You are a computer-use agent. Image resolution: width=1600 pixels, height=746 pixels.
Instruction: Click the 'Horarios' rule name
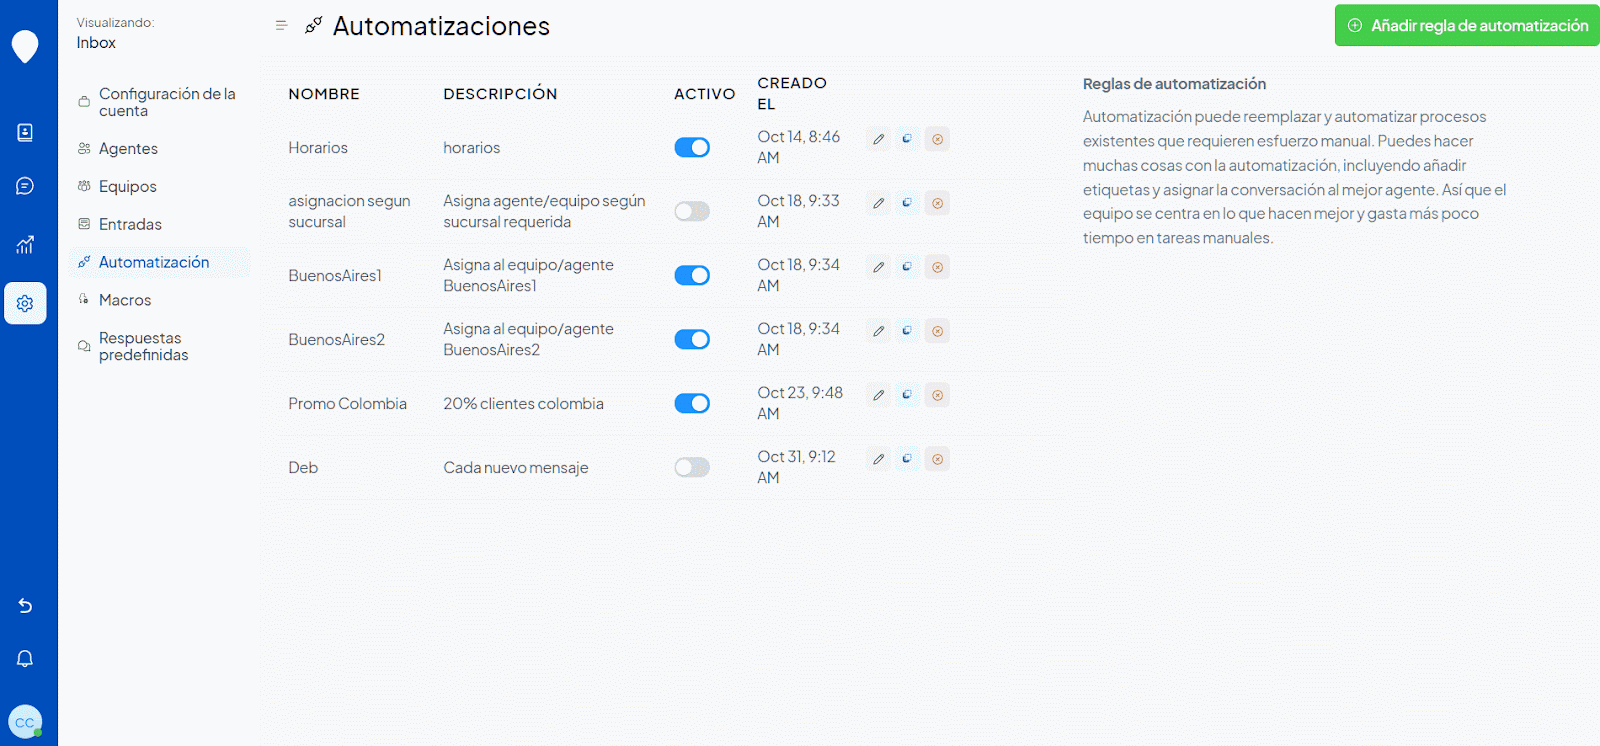pyautogui.click(x=318, y=148)
